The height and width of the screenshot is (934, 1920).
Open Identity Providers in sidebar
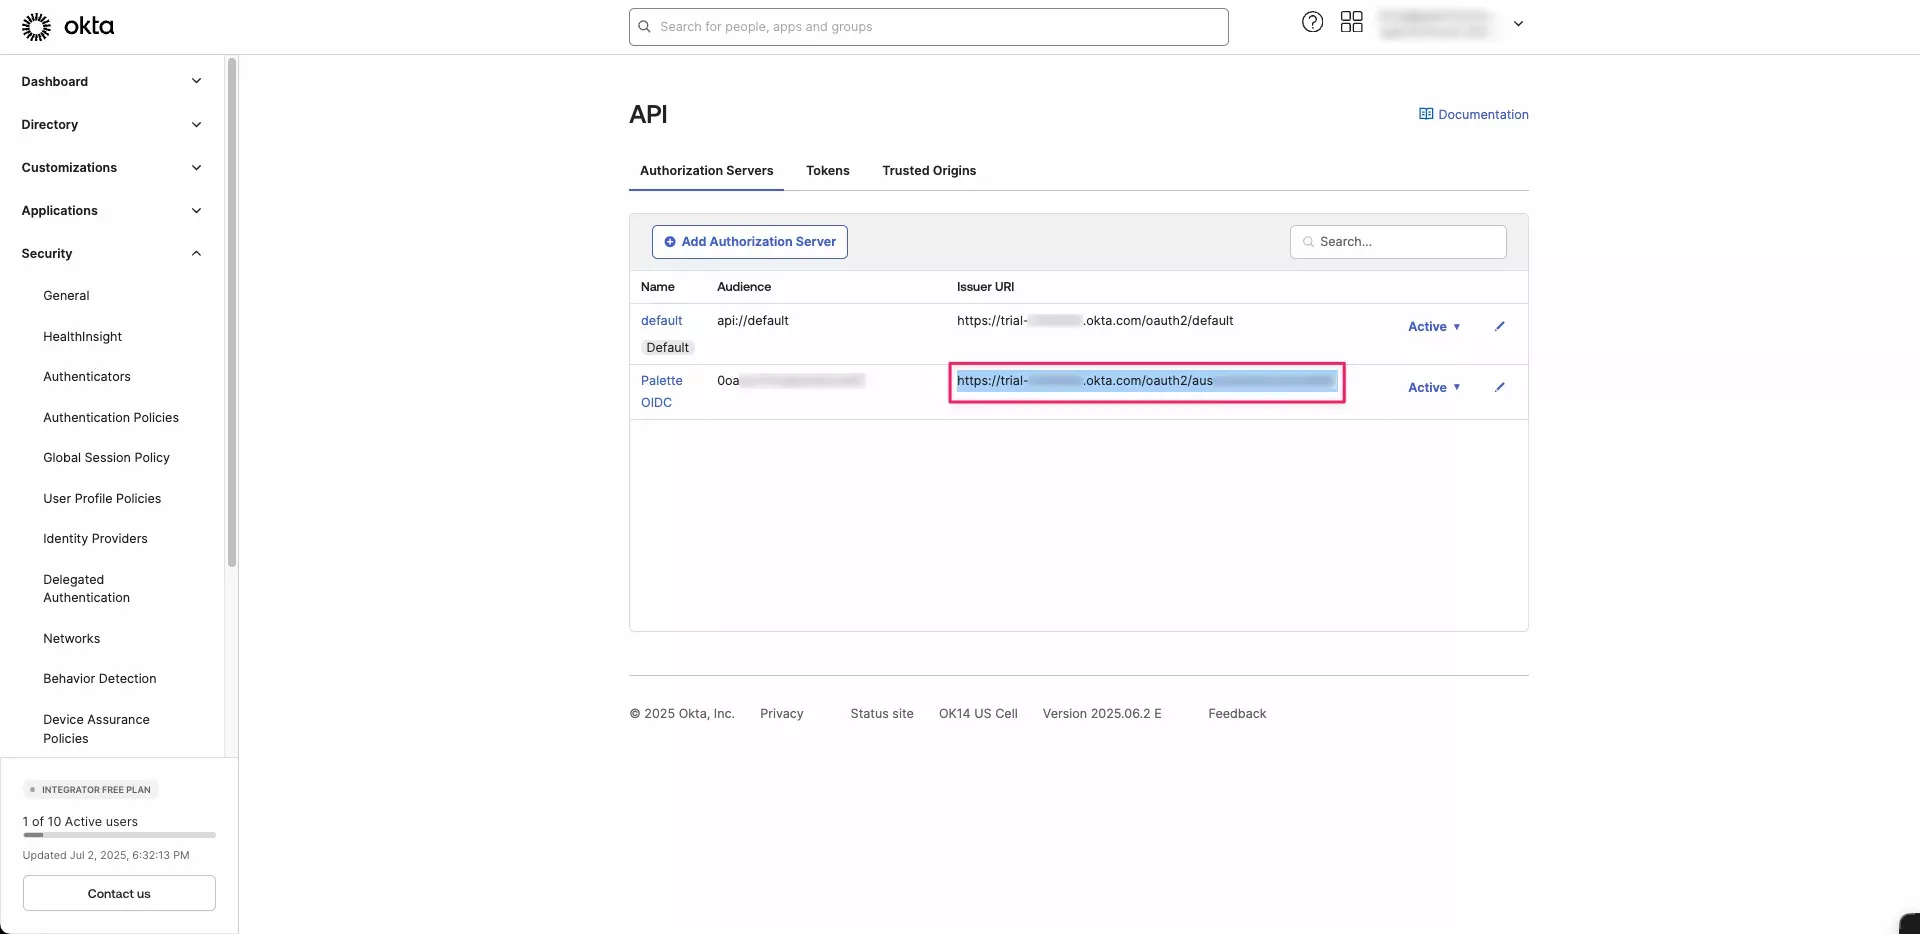click(x=95, y=538)
